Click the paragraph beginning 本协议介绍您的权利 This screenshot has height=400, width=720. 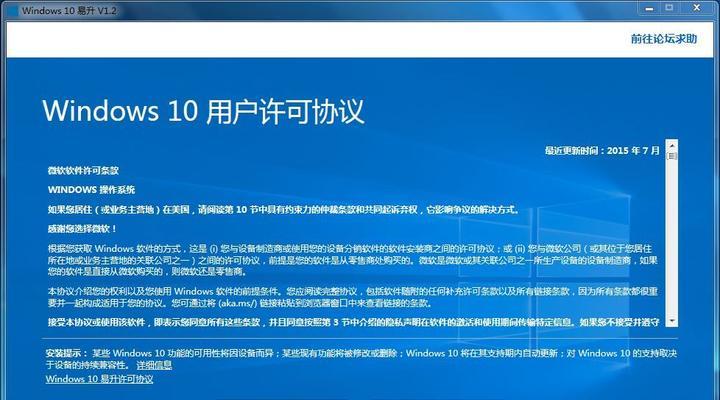click(x=353, y=297)
